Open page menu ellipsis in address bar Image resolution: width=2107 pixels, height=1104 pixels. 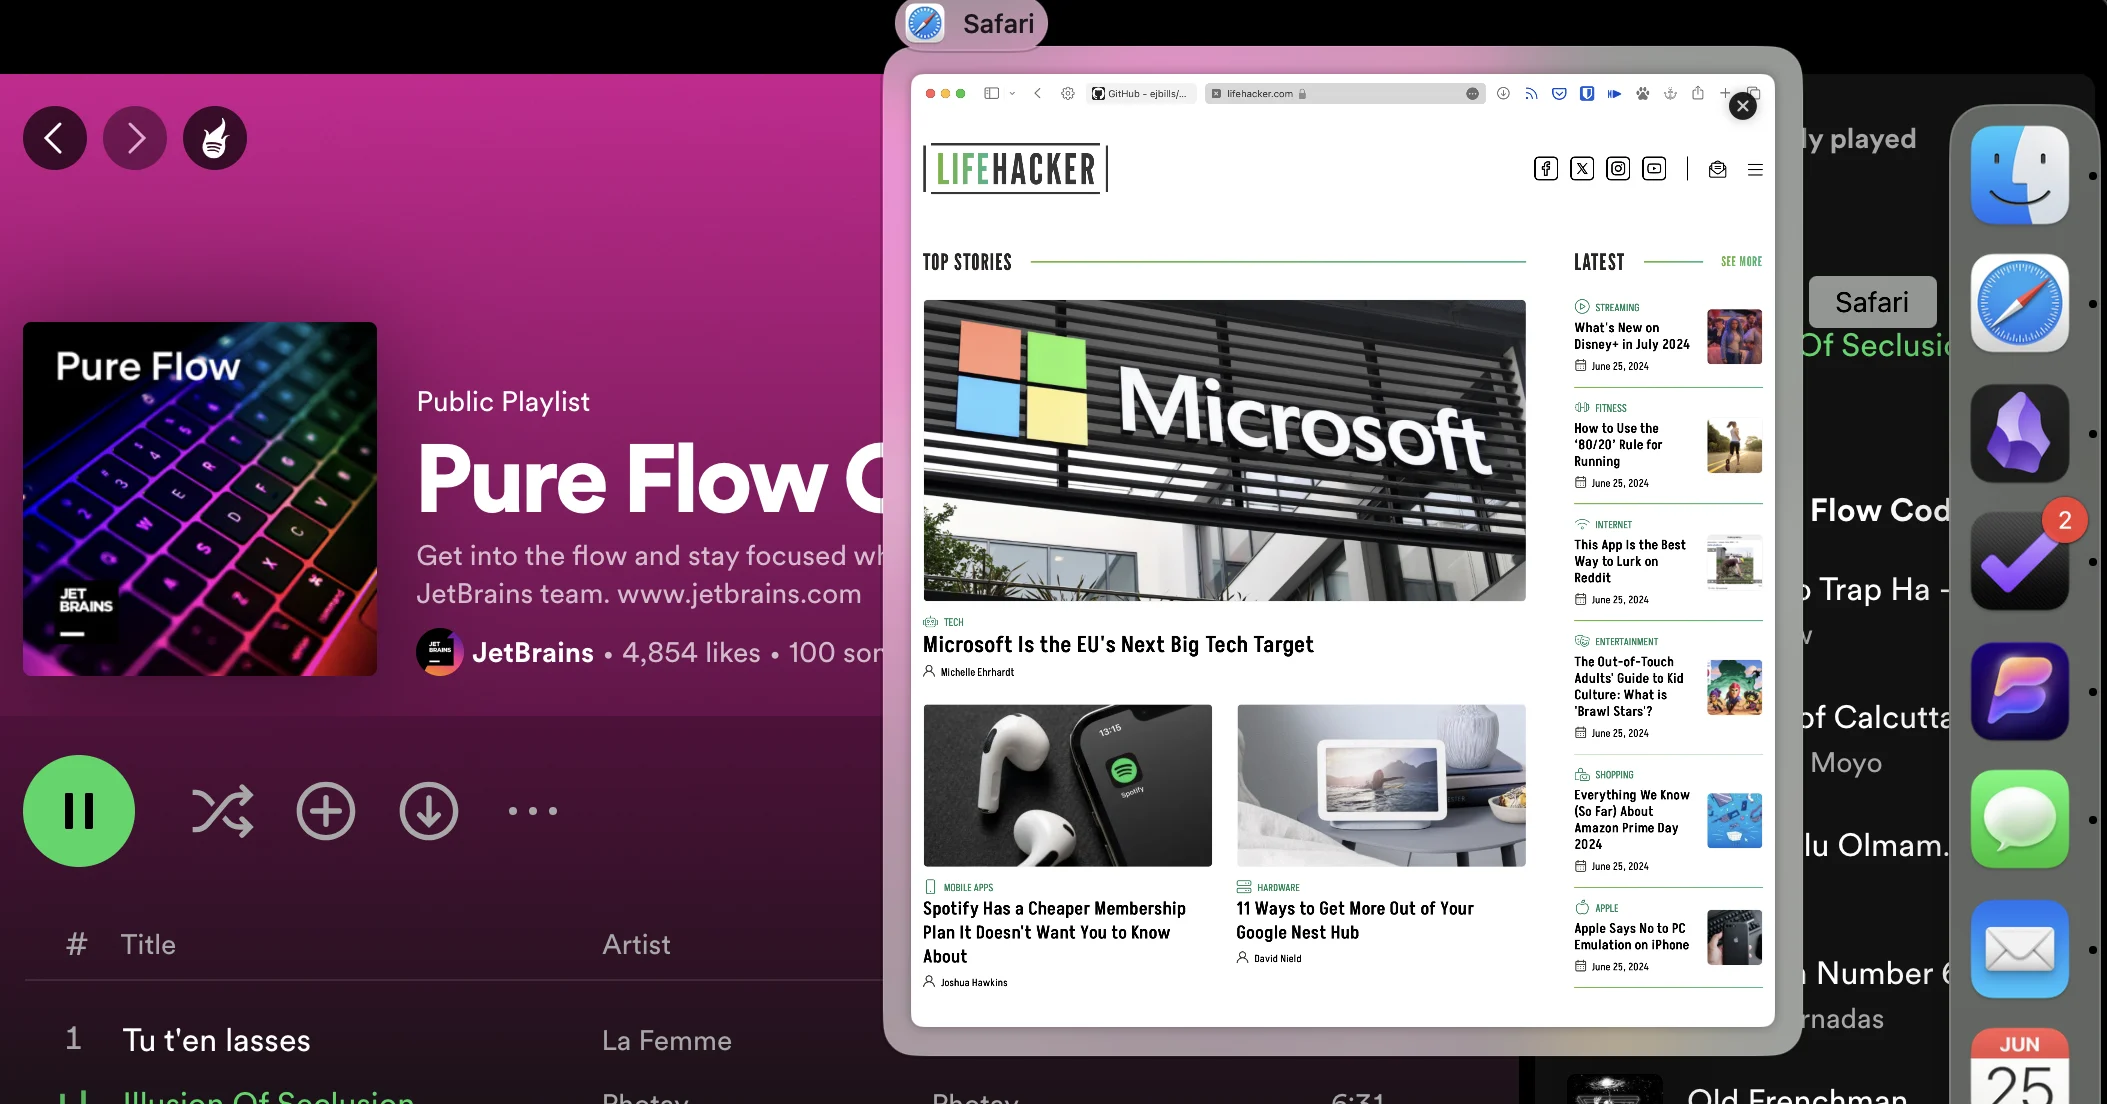[1473, 94]
